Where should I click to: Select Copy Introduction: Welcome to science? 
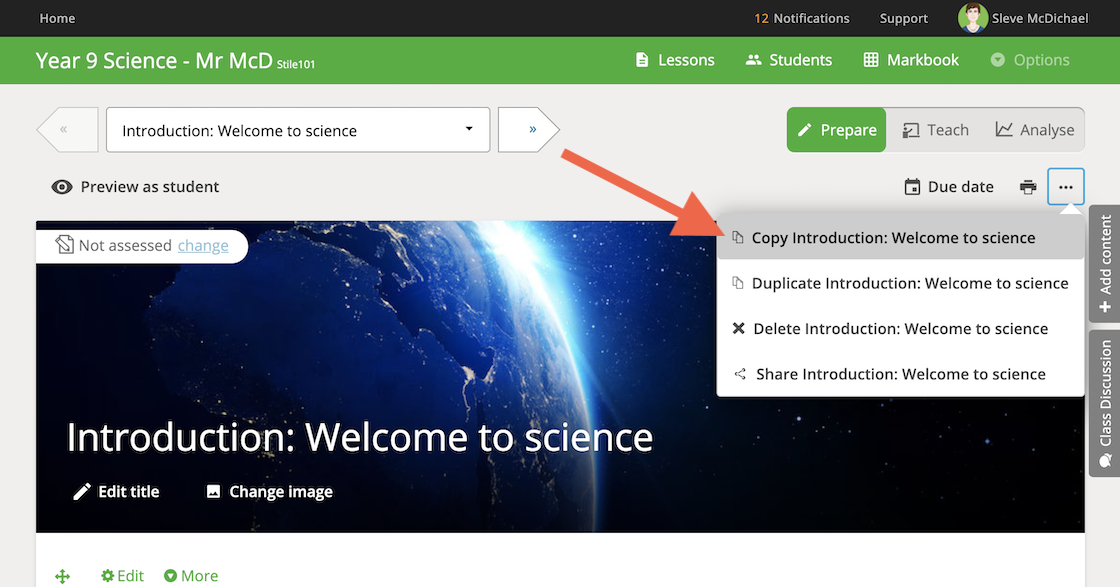point(893,238)
